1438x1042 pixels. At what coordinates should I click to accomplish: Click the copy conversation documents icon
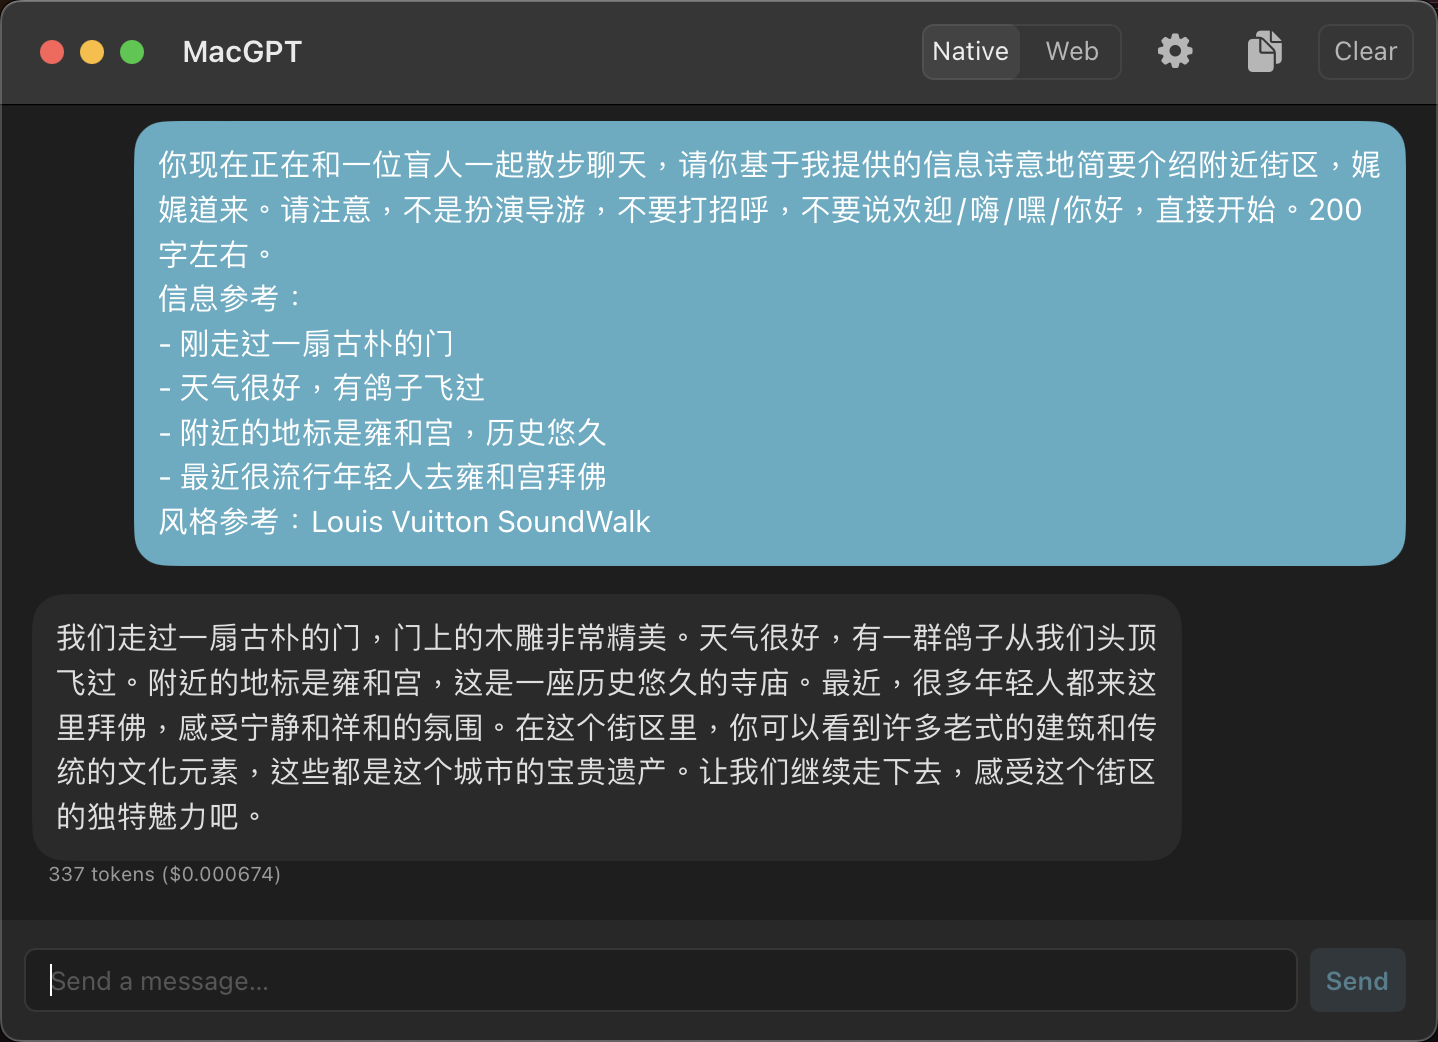click(1265, 51)
